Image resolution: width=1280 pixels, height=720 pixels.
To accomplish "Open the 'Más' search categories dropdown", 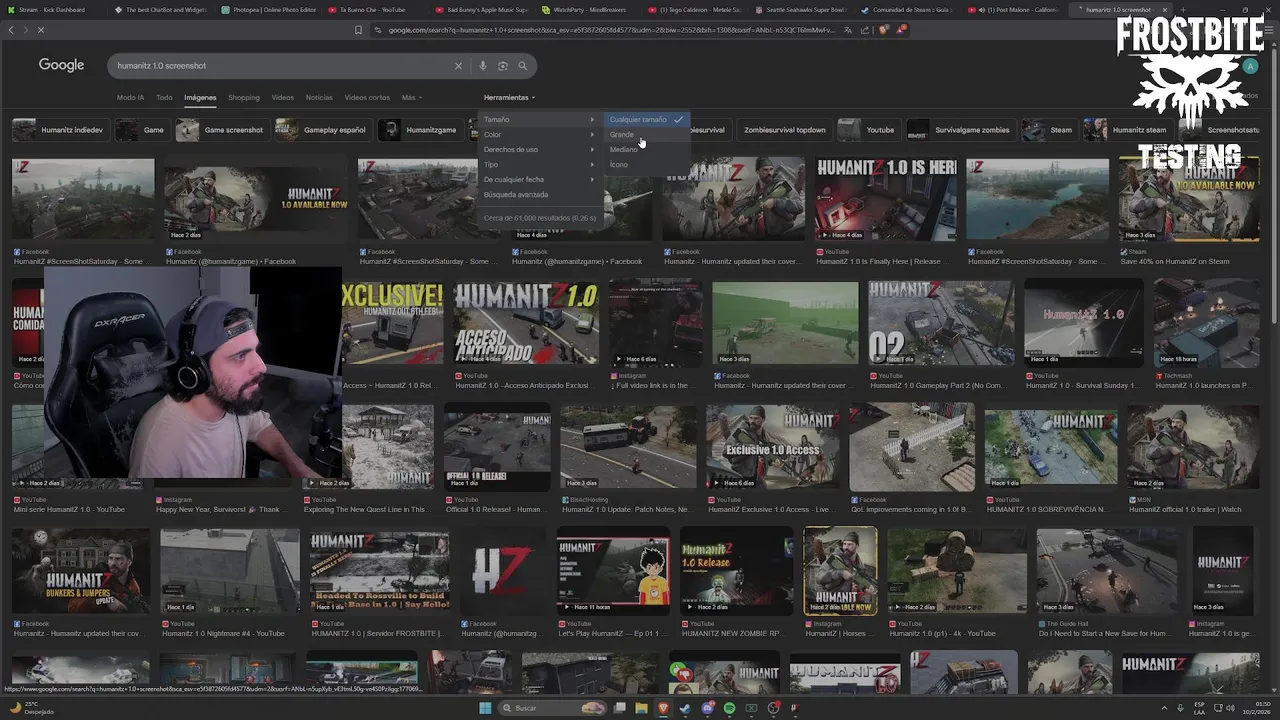I will (x=411, y=97).
